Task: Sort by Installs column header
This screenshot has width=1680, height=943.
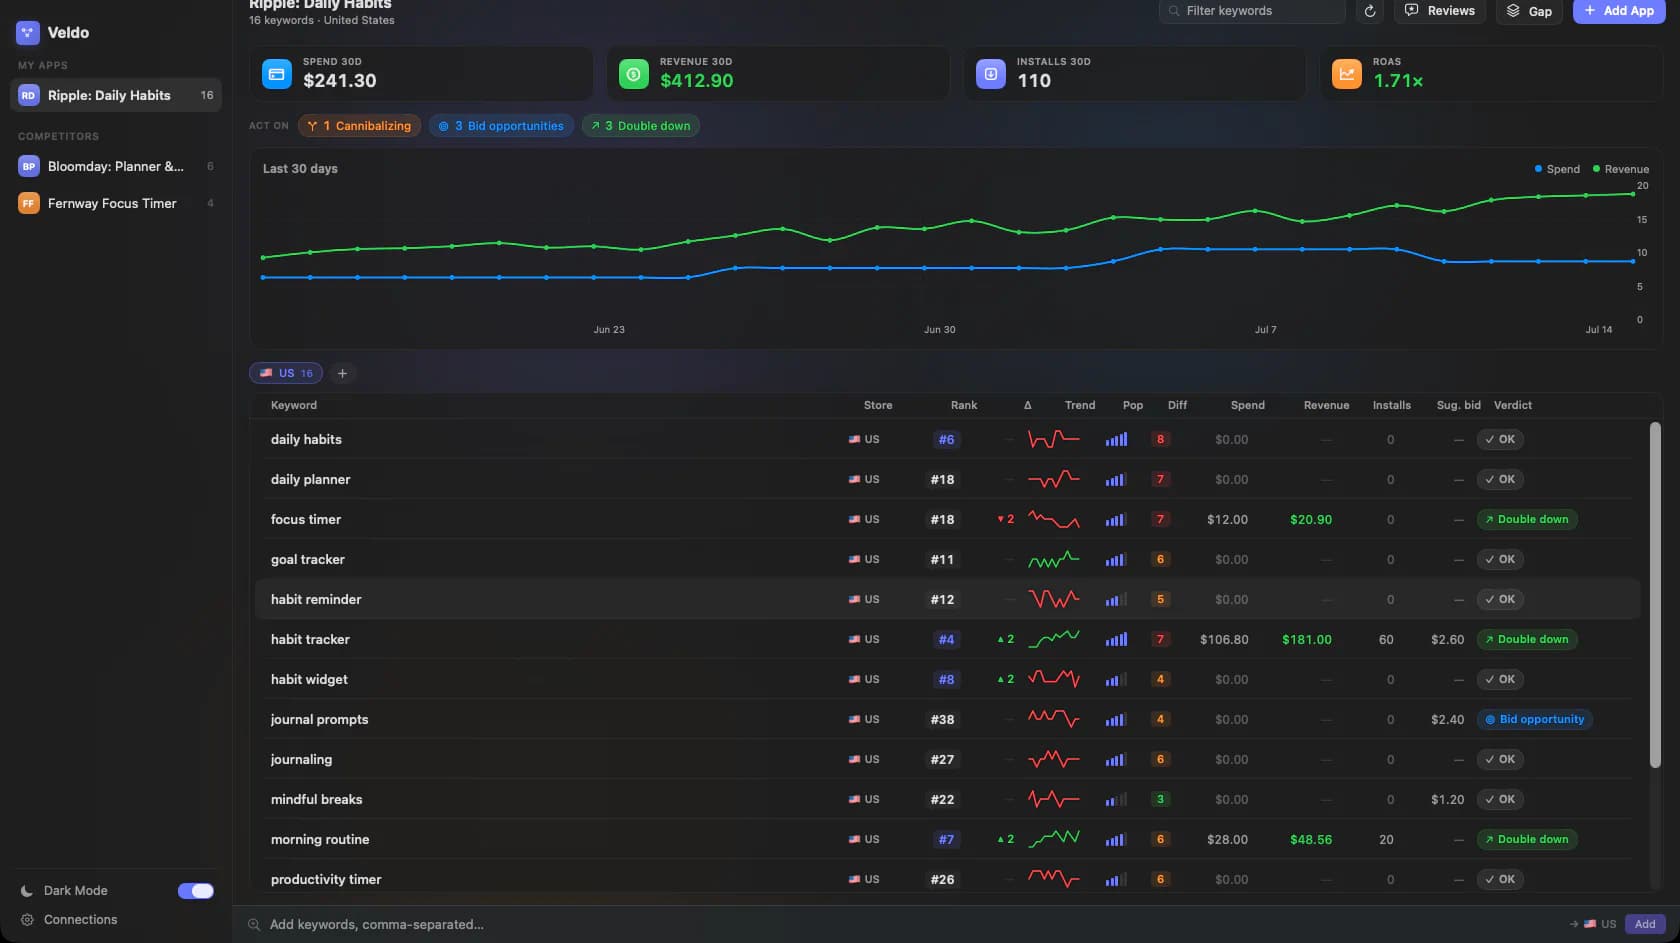Action: tap(1391, 405)
